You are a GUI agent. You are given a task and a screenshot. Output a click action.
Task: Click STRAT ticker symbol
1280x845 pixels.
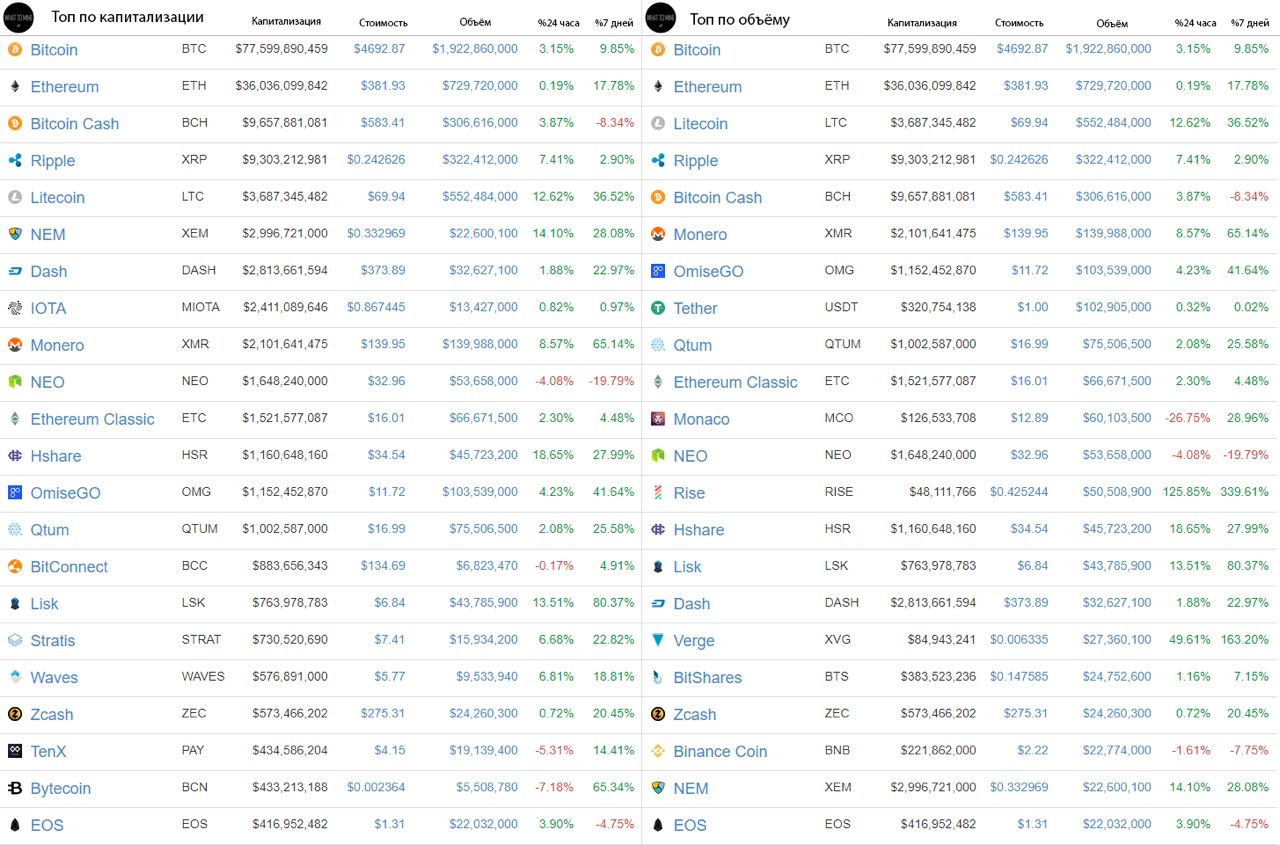point(201,639)
